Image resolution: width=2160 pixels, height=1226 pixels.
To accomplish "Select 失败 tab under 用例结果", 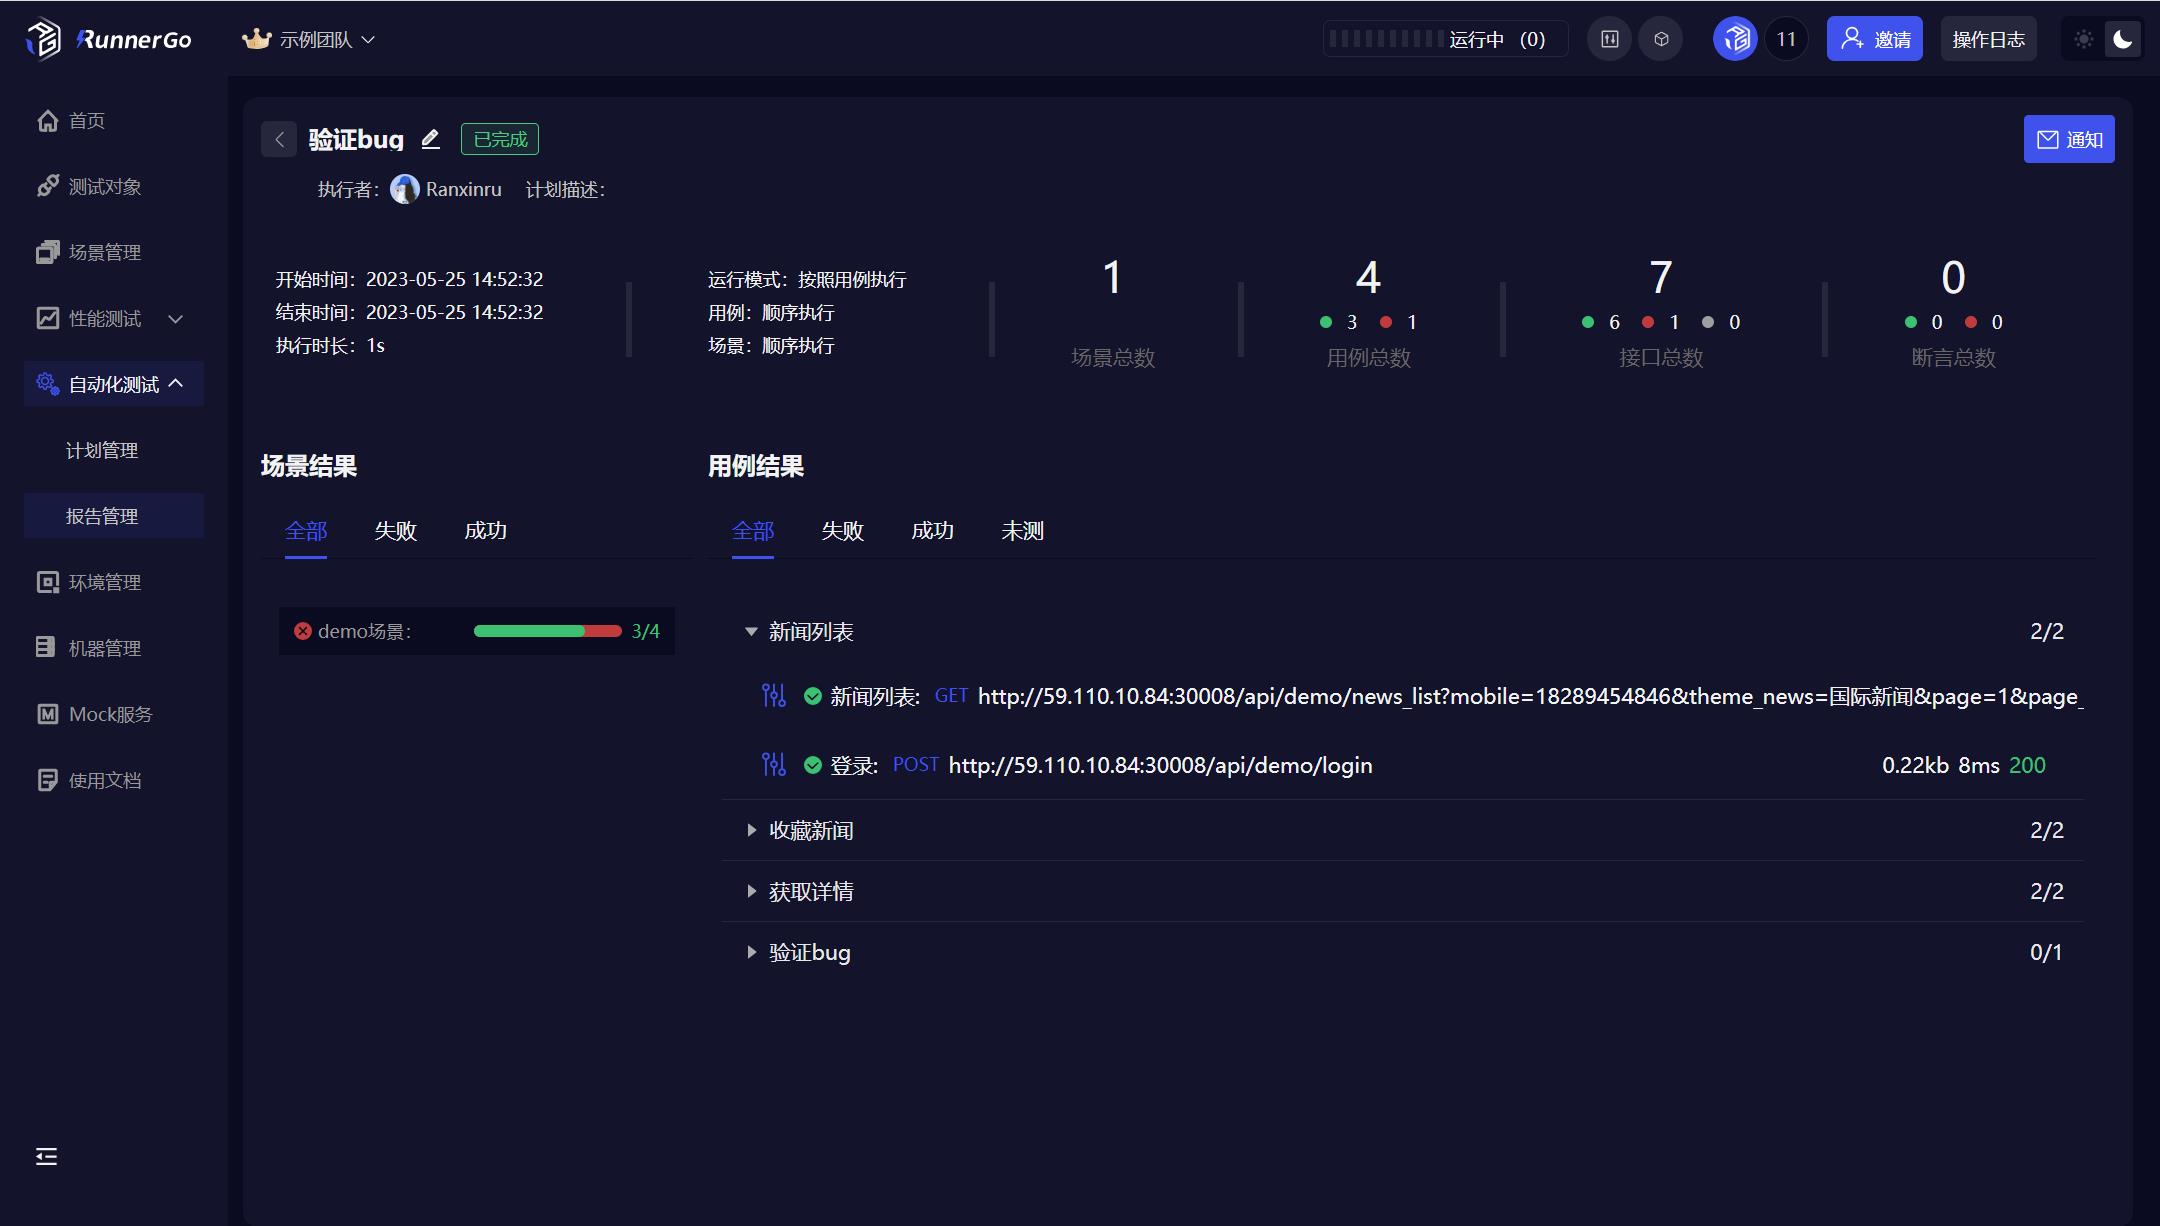I will click(842, 531).
